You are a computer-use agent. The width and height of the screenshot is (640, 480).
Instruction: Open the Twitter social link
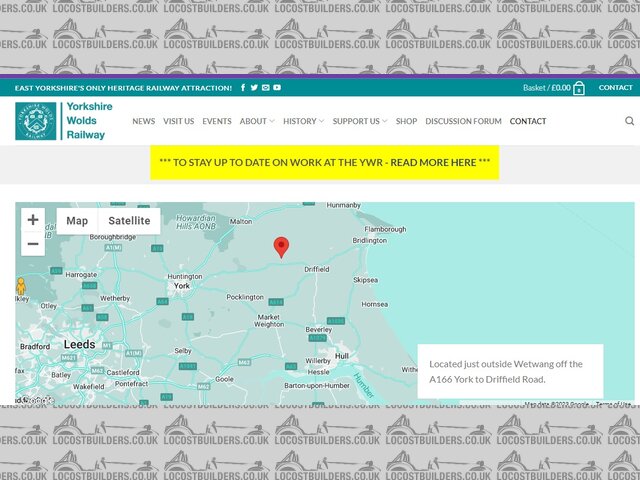point(254,88)
